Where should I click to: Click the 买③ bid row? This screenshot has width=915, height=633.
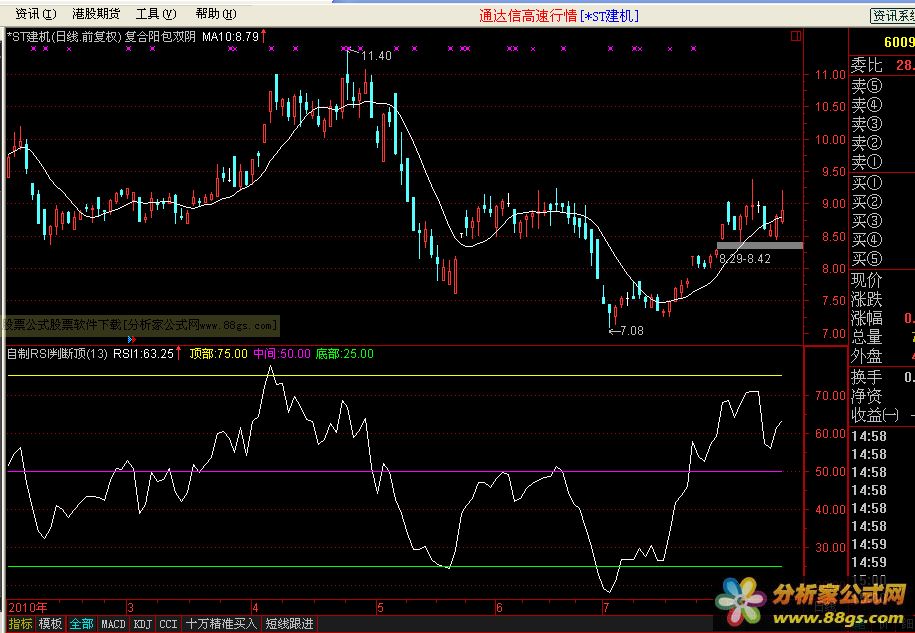882,221
